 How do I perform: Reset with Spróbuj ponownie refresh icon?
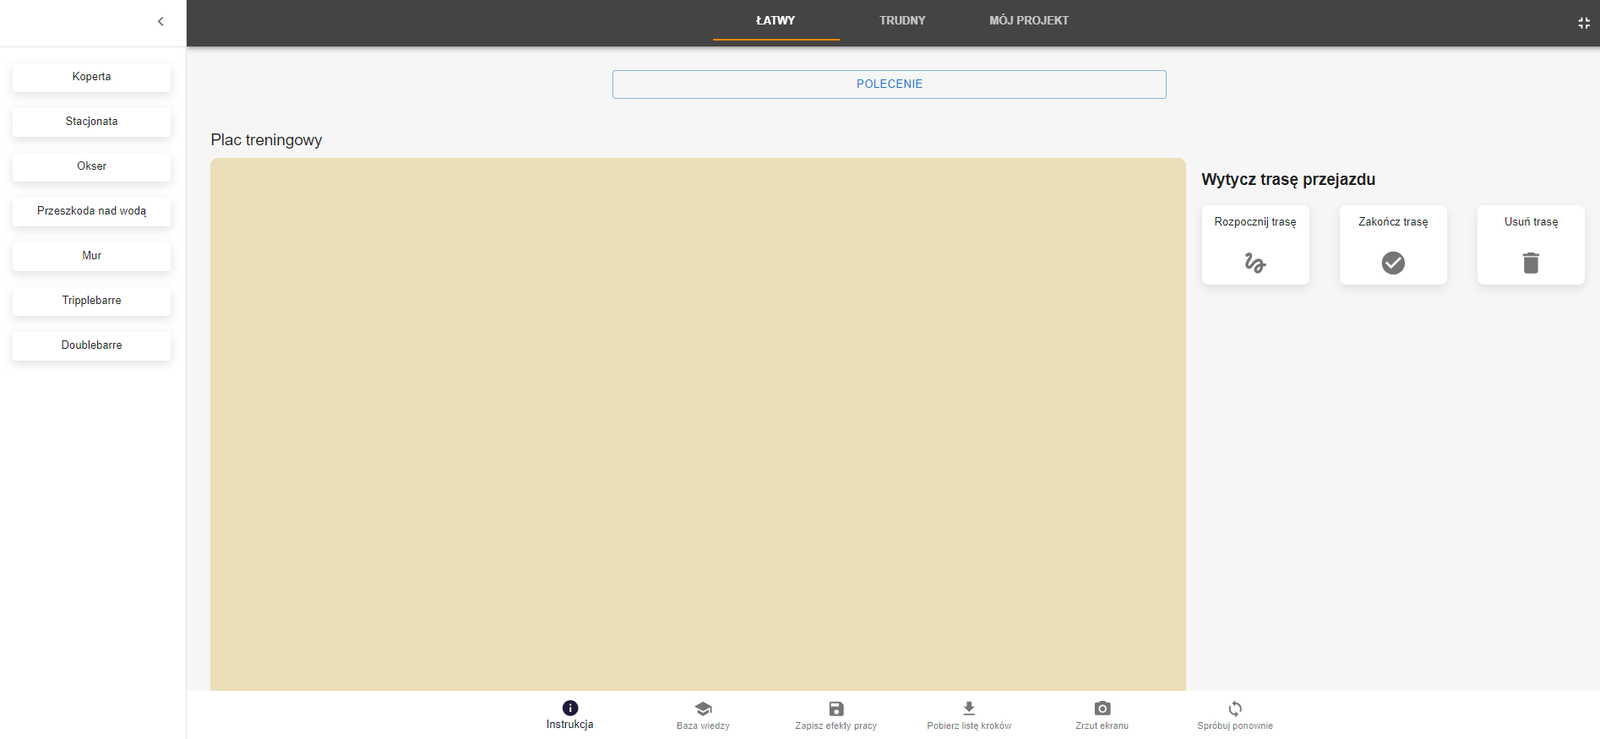[x=1235, y=708]
